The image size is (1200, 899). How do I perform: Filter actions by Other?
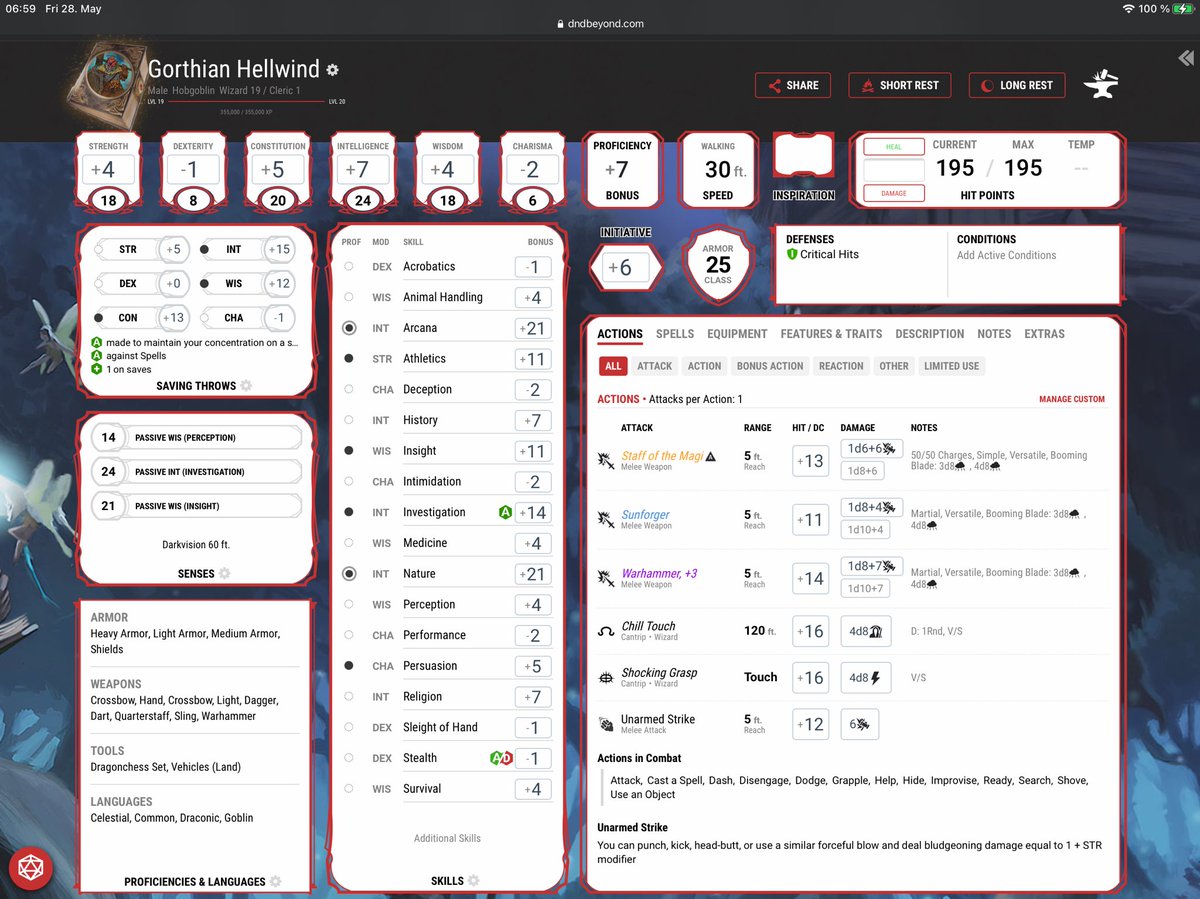(x=894, y=366)
